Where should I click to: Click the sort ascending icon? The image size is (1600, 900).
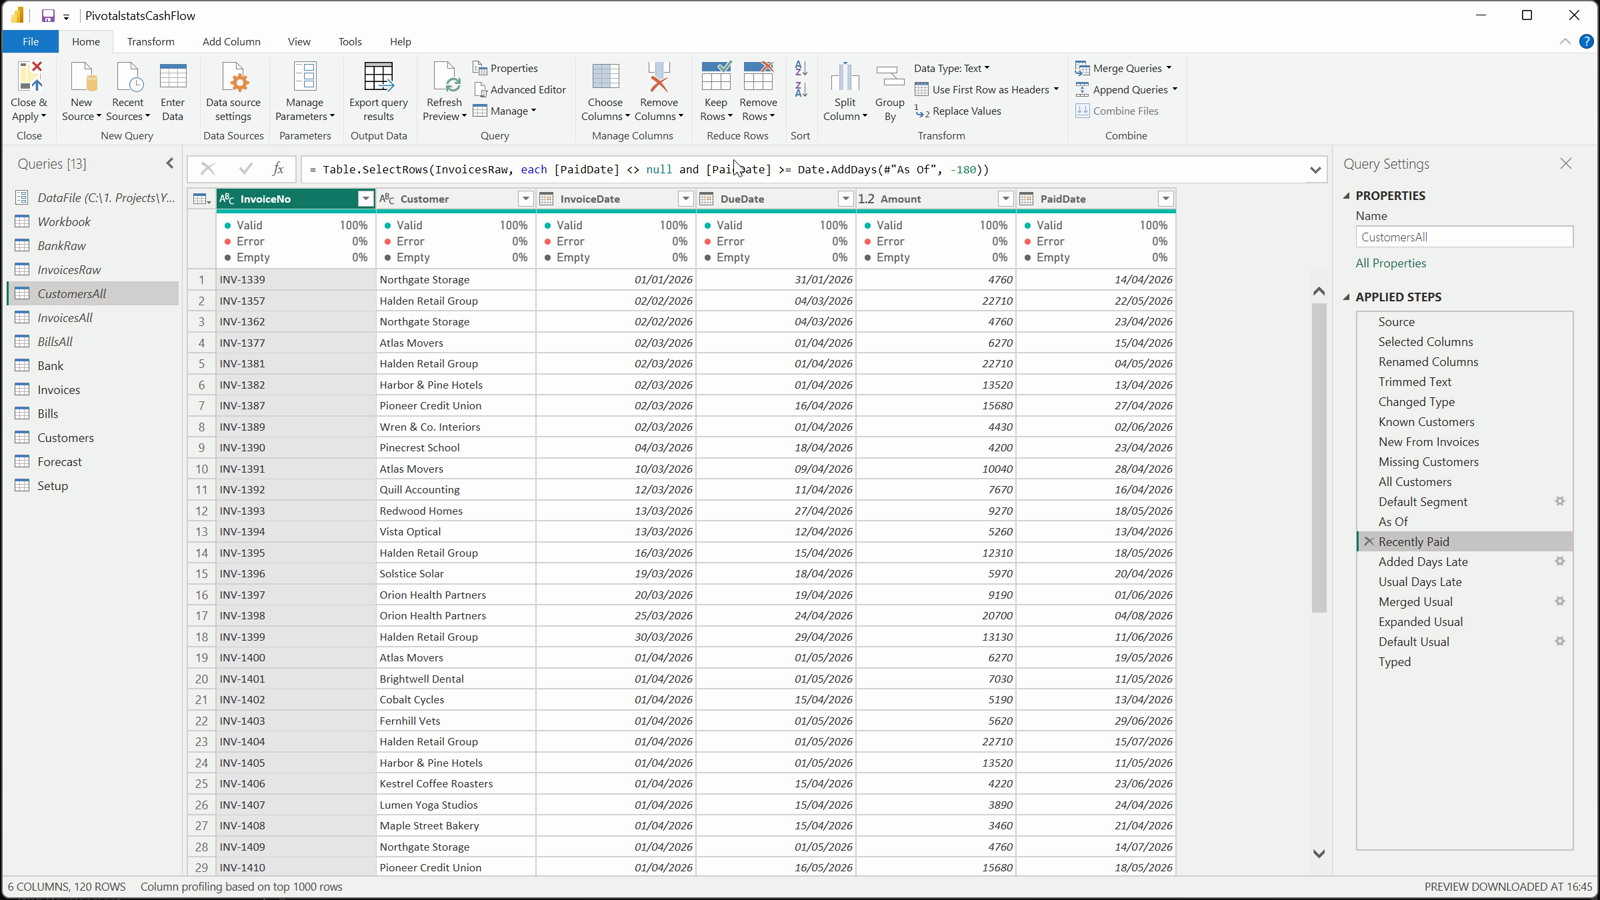[801, 69]
